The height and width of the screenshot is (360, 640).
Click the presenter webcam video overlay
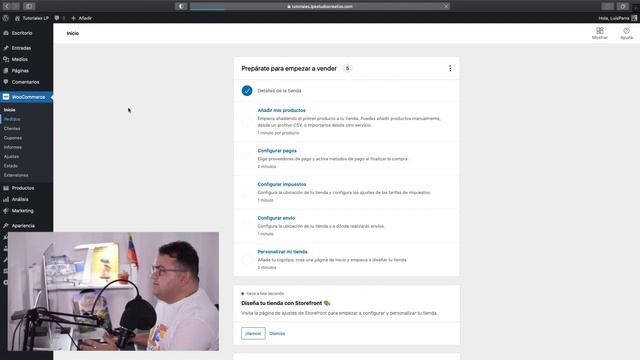[113, 291]
